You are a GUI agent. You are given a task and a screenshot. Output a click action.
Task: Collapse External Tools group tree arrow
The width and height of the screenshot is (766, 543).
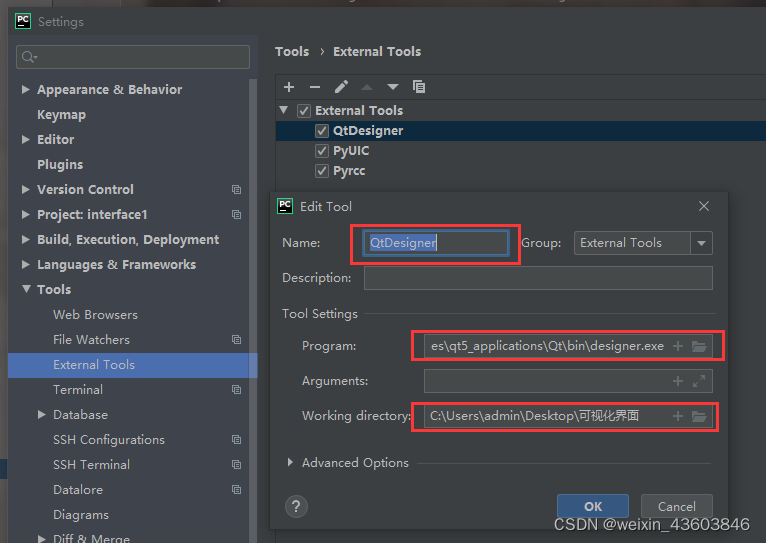(283, 110)
